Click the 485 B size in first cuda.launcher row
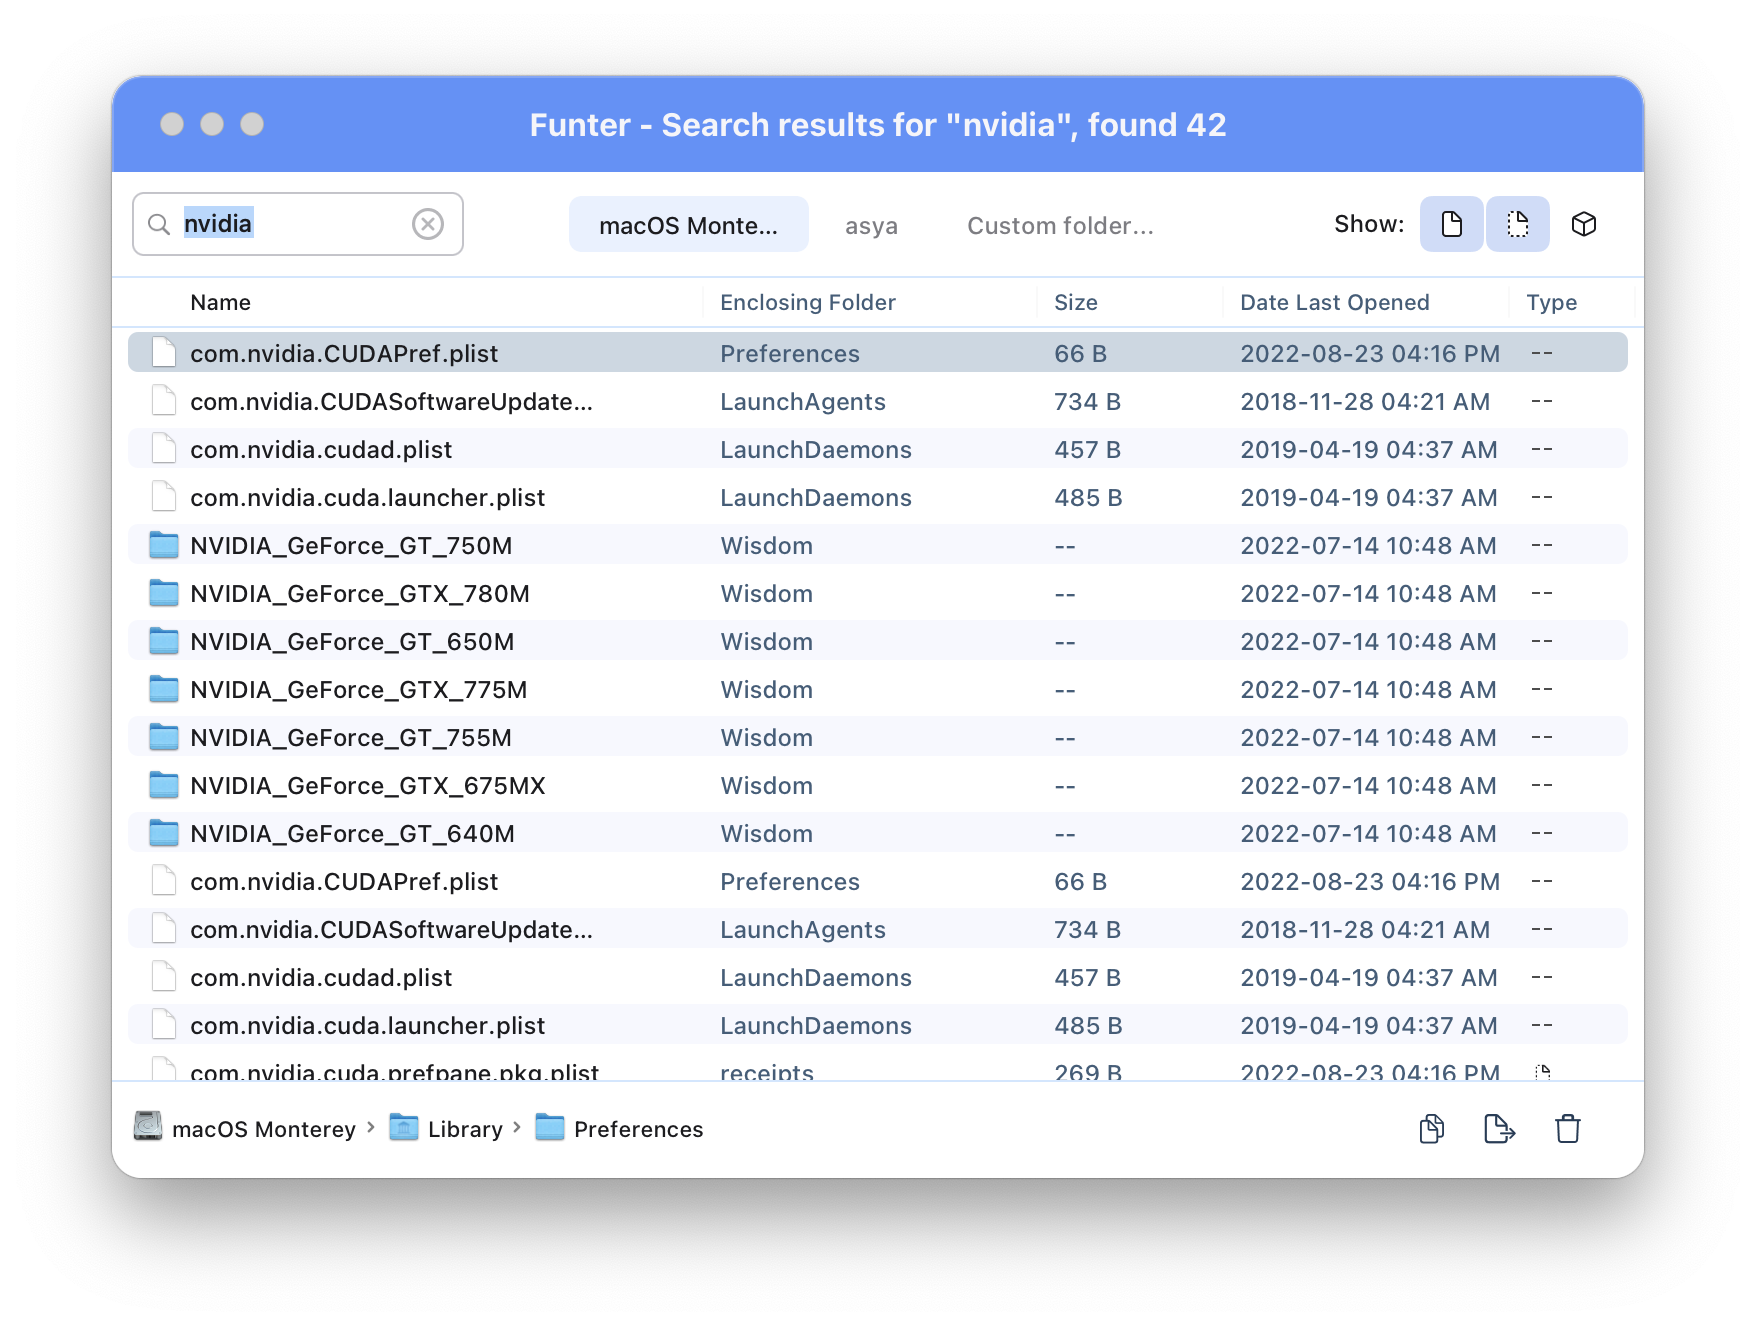 click(1088, 497)
